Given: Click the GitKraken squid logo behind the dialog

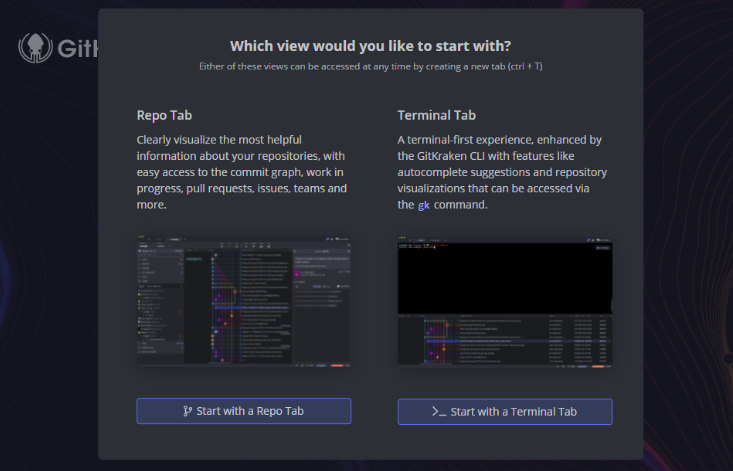Looking at the screenshot, I should click(x=36, y=48).
